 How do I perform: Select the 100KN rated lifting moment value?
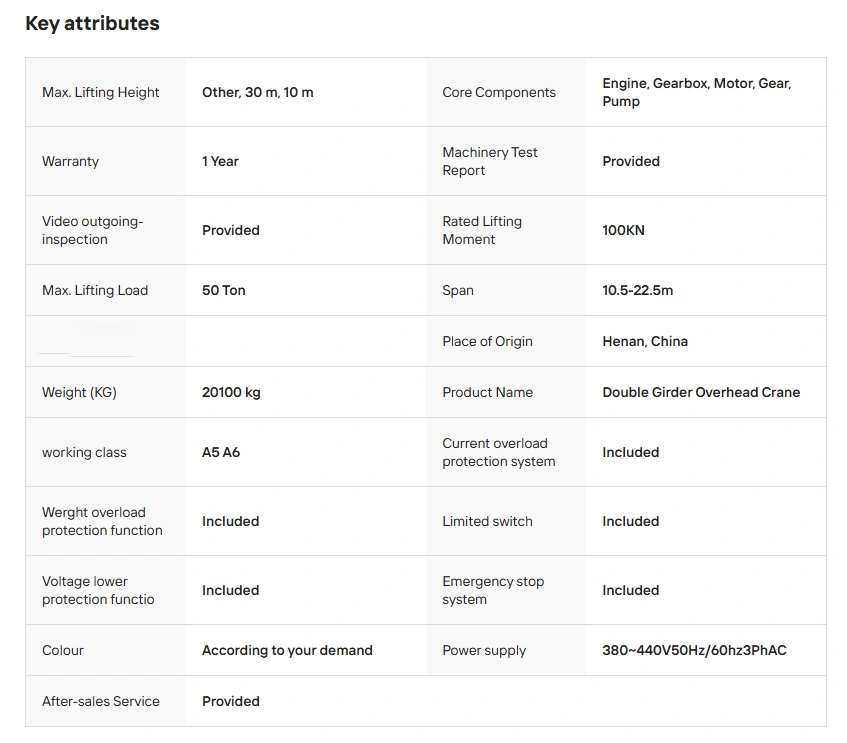click(x=623, y=230)
